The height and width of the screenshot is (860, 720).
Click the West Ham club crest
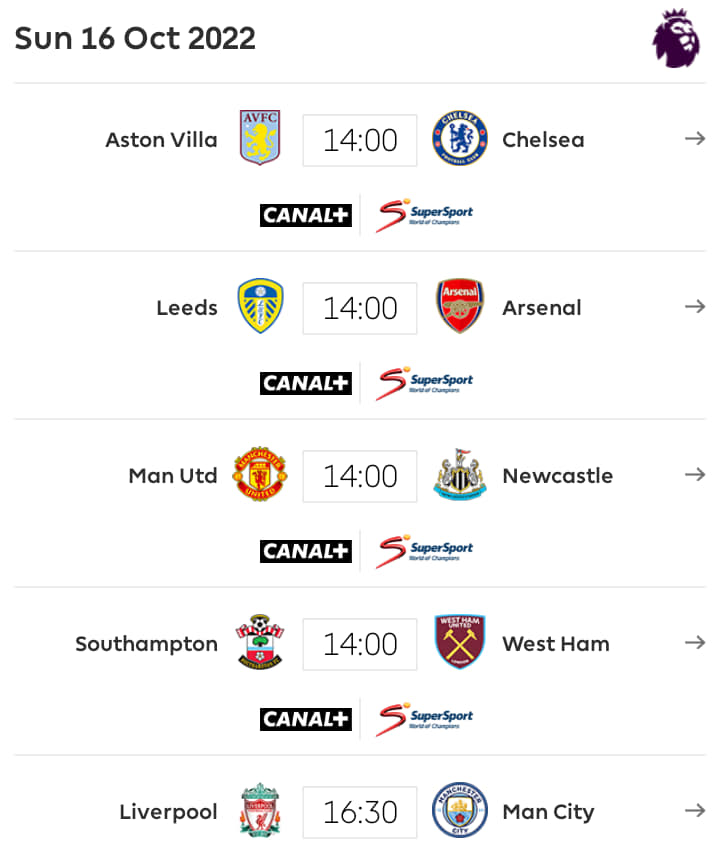pos(460,643)
